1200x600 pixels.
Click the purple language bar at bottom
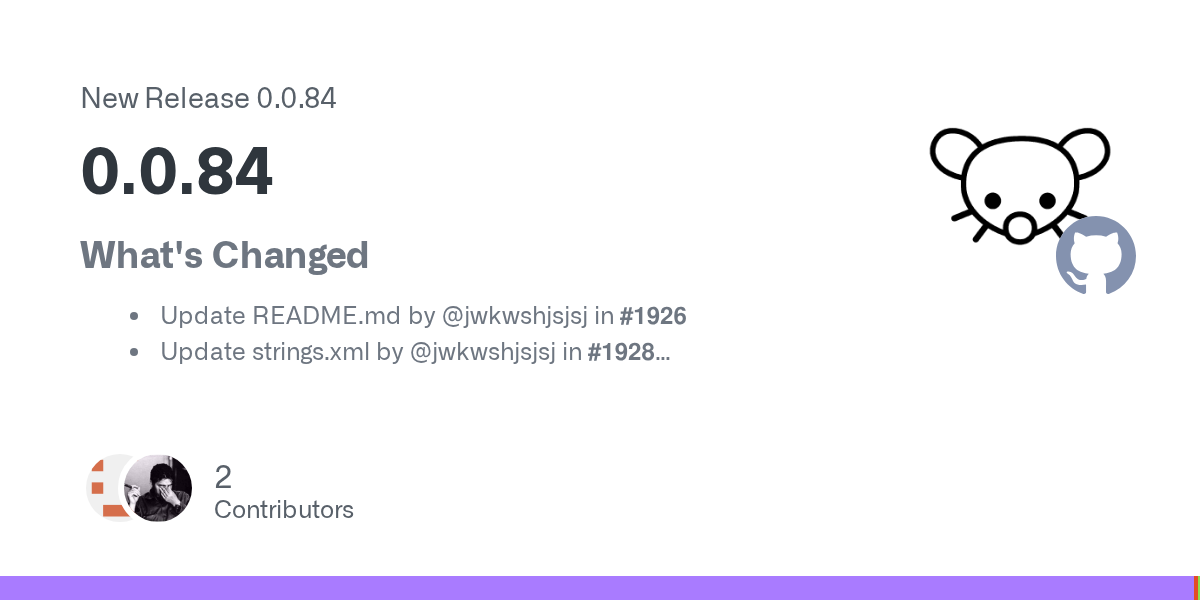coord(596,588)
